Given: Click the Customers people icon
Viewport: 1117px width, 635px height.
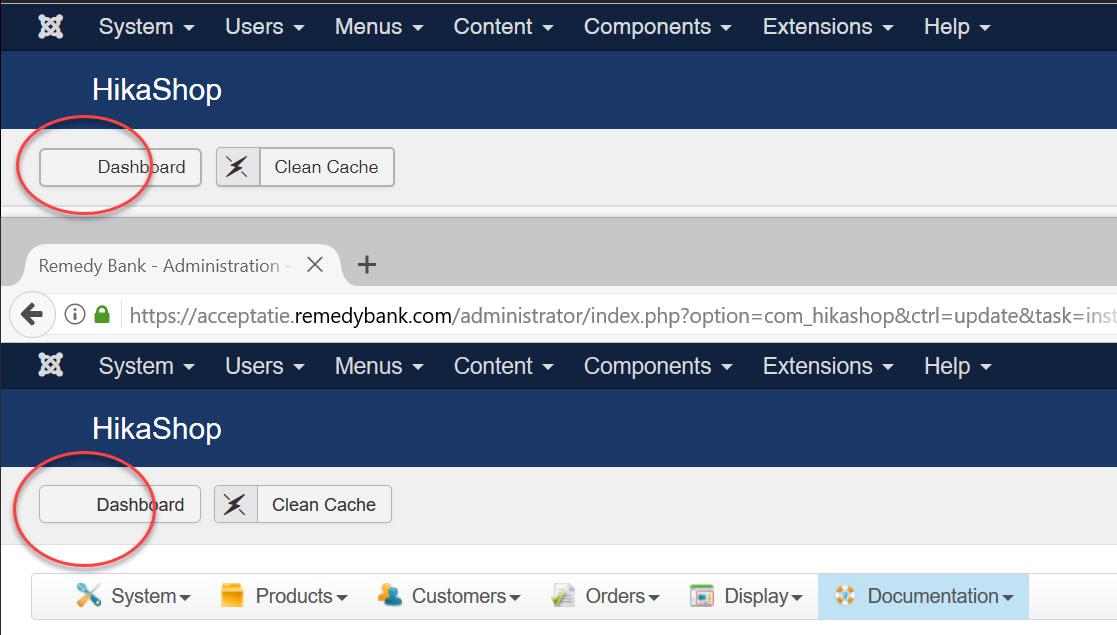Looking at the screenshot, I should [390, 595].
